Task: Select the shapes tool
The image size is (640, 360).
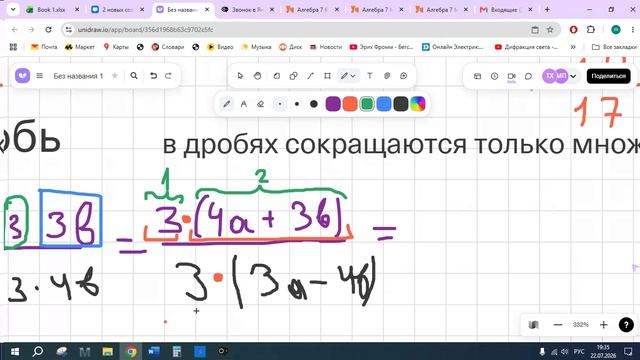Action: tap(293, 76)
